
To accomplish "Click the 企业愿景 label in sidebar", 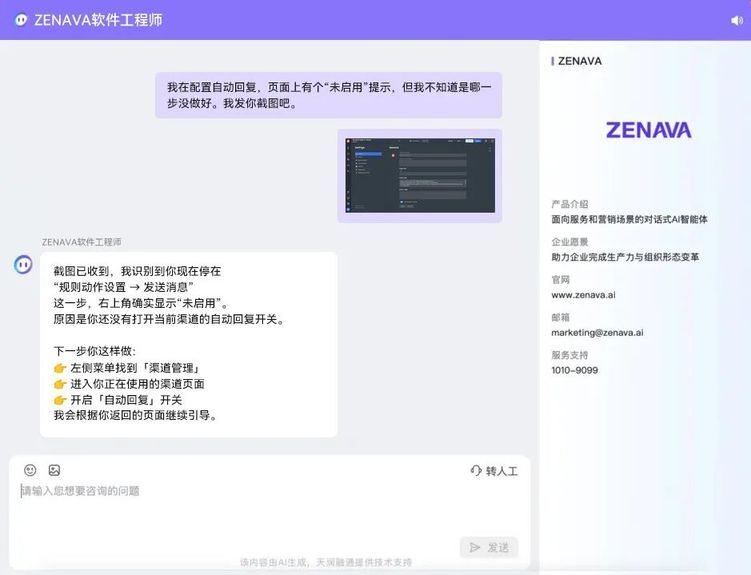I will 569,242.
